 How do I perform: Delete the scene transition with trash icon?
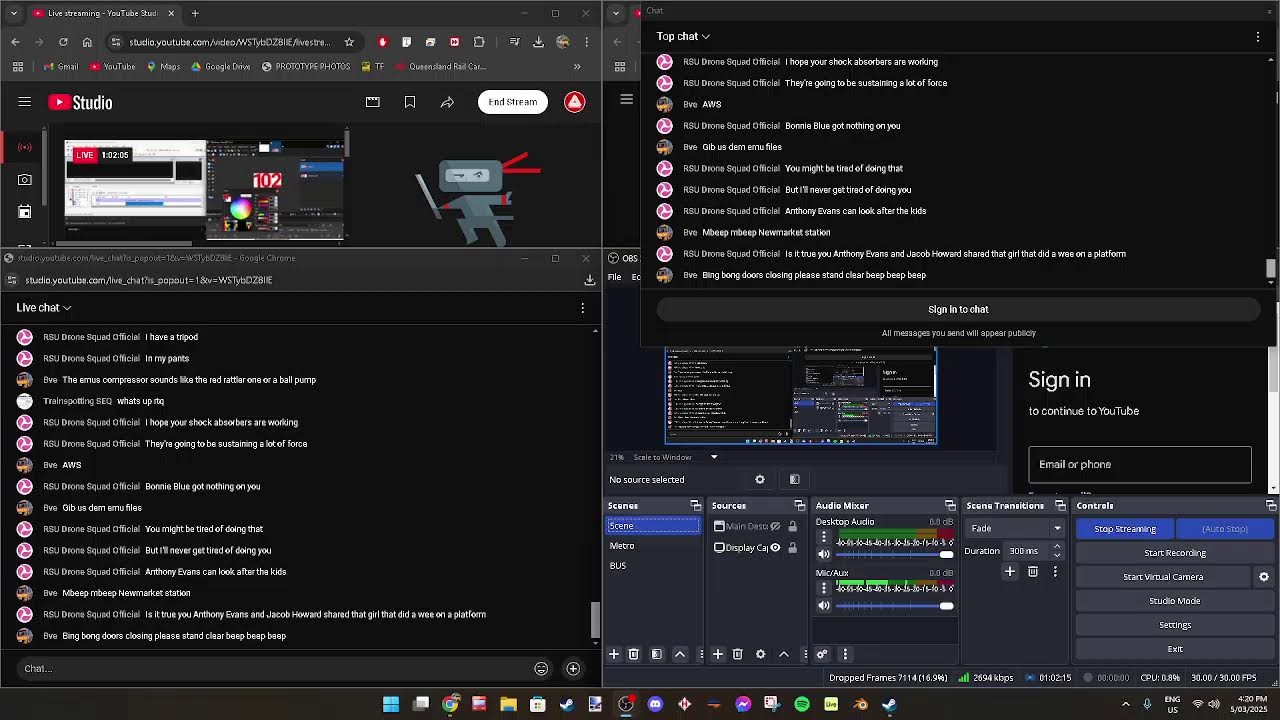[x=1033, y=572]
